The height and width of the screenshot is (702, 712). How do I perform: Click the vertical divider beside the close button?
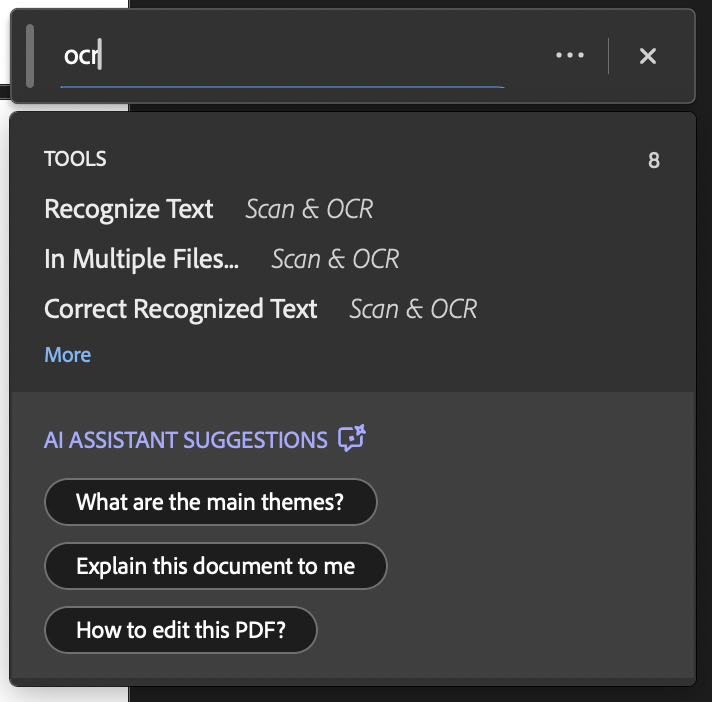pos(608,56)
